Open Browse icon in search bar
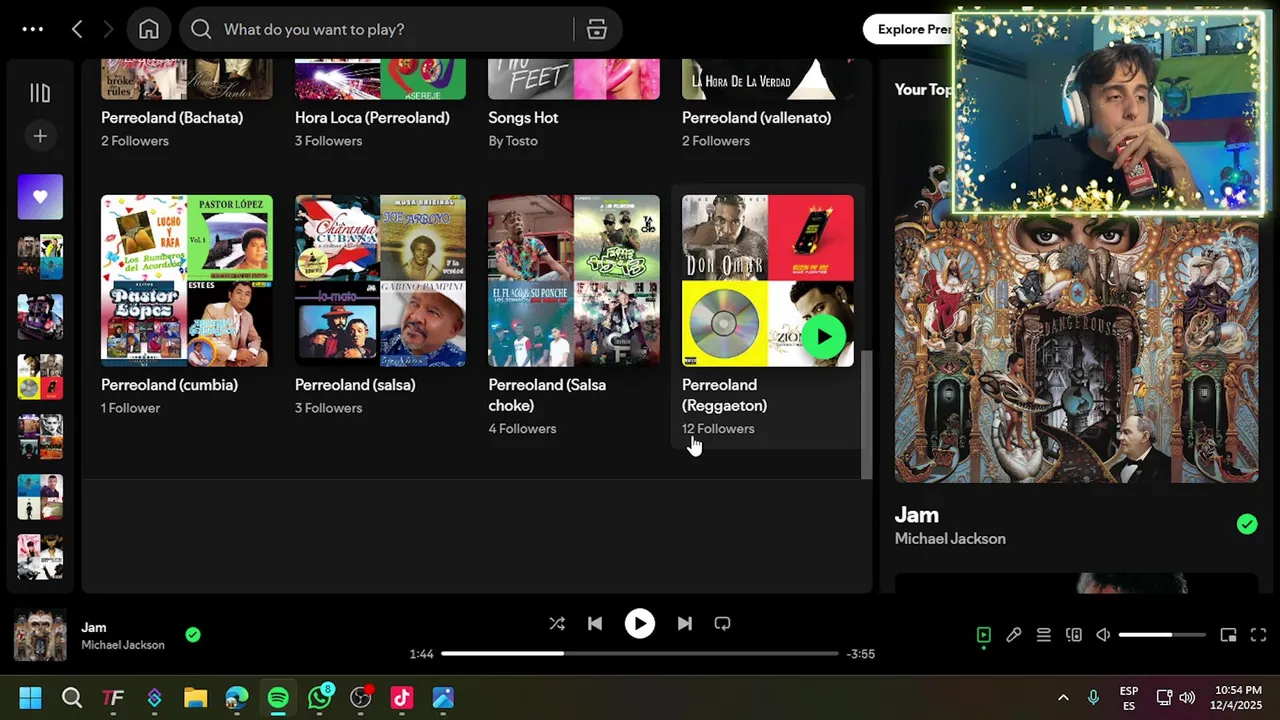1280x720 pixels. tap(597, 29)
